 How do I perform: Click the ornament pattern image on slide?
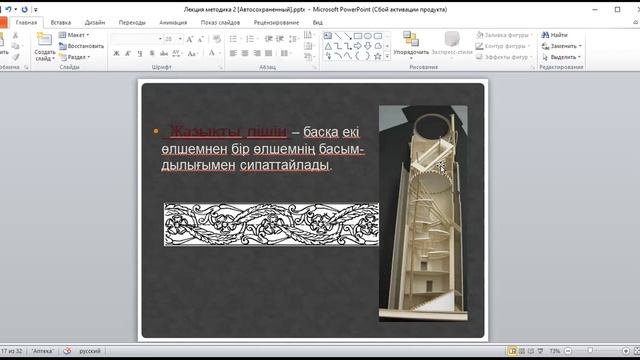(x=271, y=225)
